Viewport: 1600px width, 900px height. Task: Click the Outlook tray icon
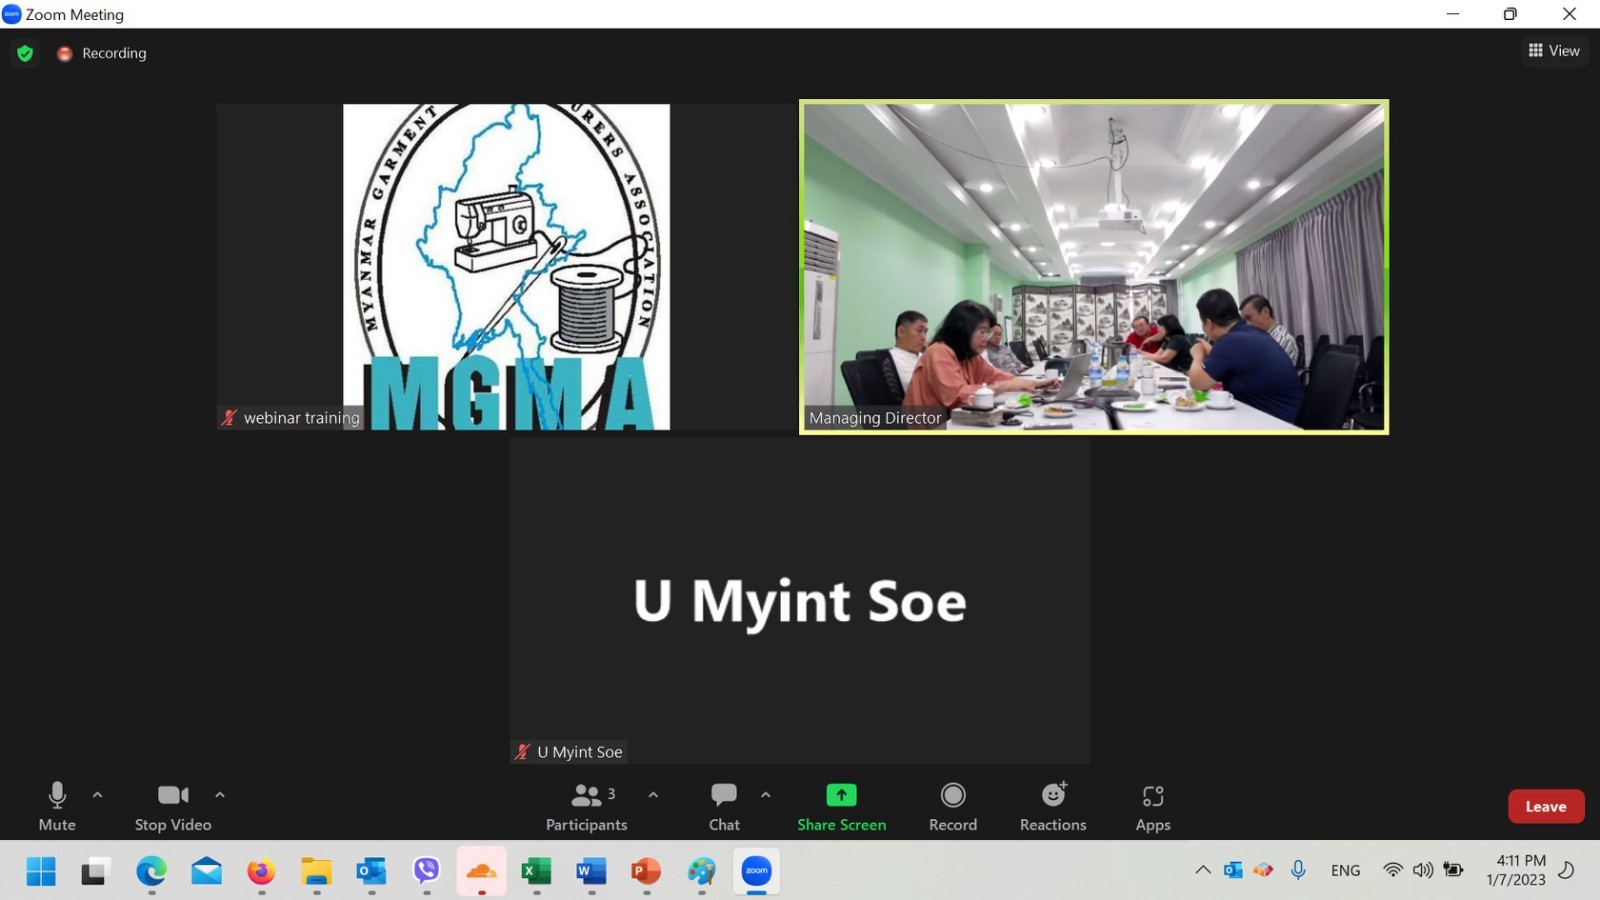point(1233,870)
